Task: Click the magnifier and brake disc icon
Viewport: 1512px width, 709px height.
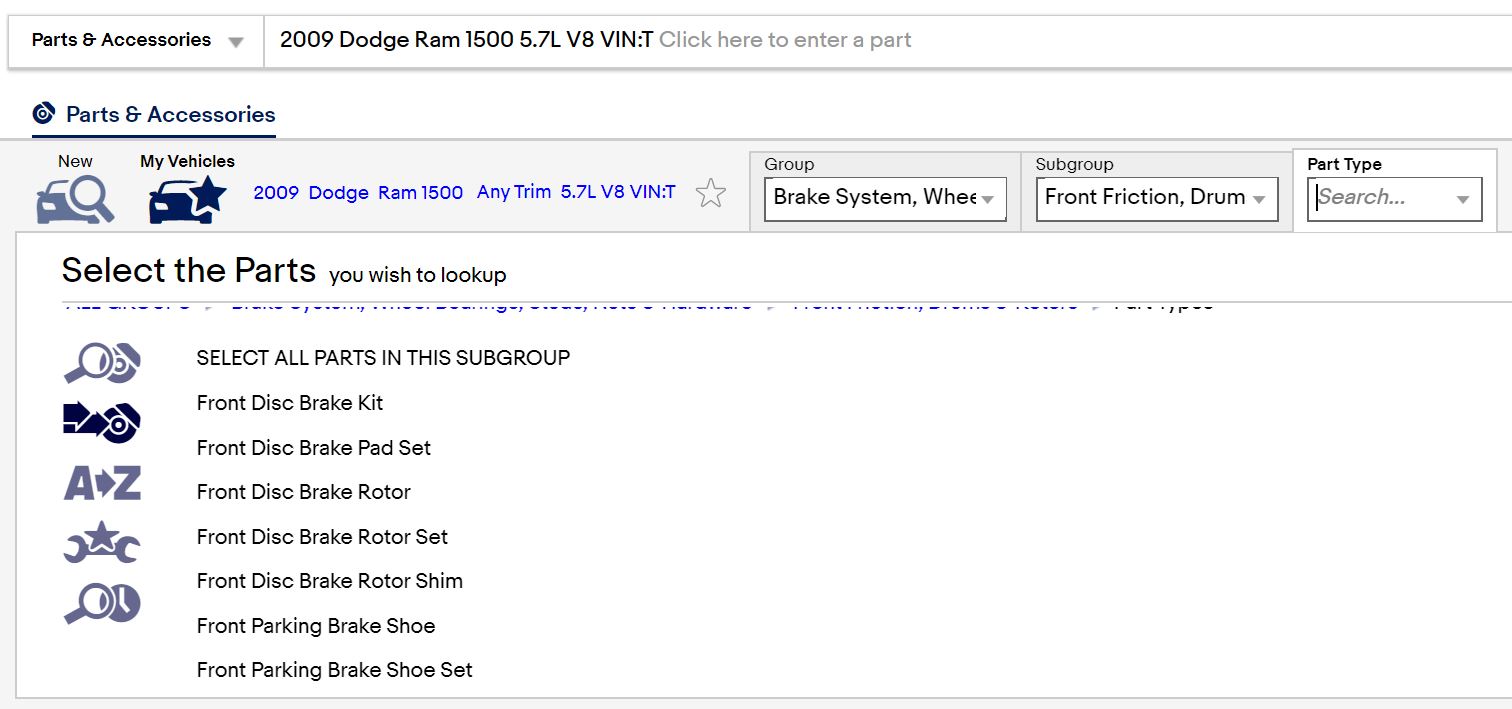Action: tap(102, 363)
